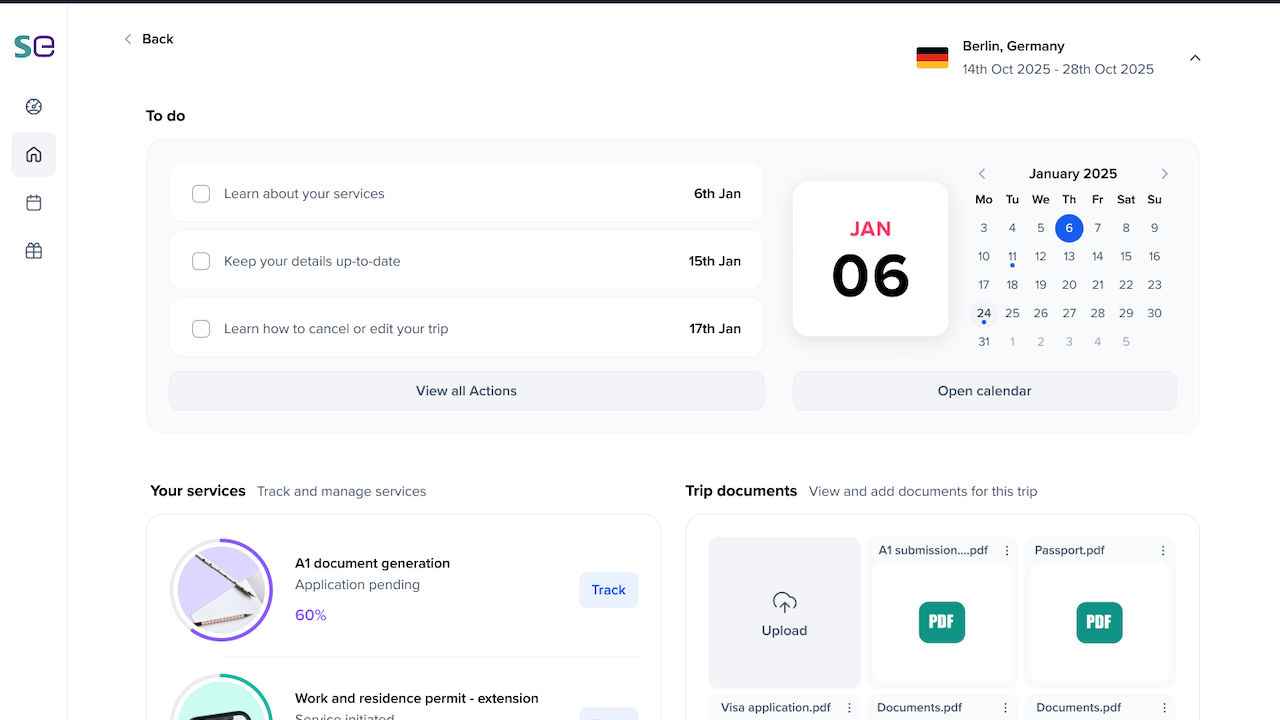Choose calendar date 28
This screenshot has height=720, width=1280.
pos(1098,313)
